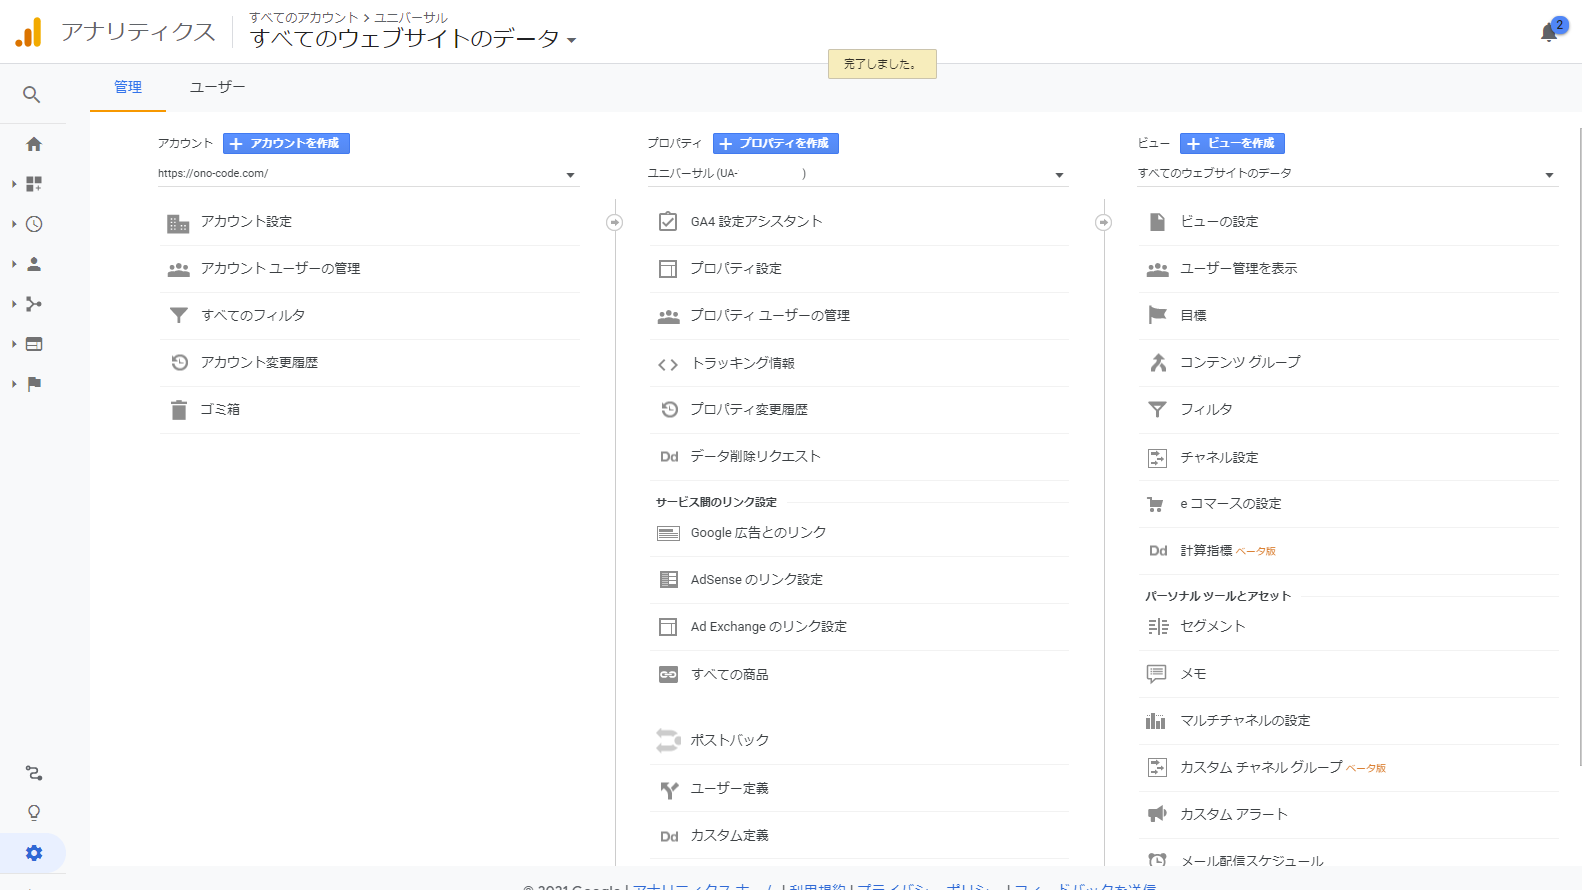
Task: Go to Home icon in sidebar
Action: 34,144
